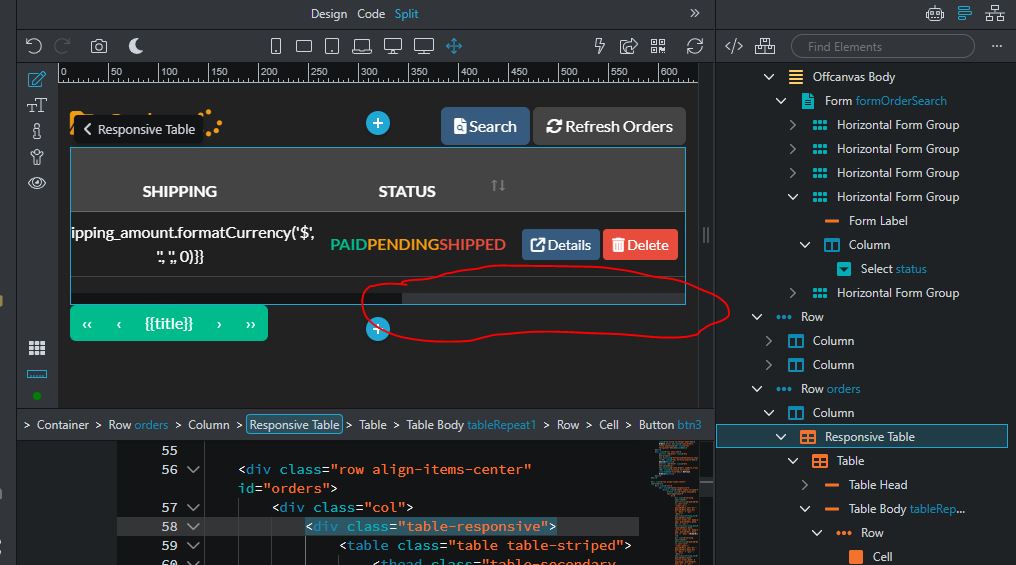
Task: Collapse the Offcanvas Body tree node
Action: coord(769,77)
